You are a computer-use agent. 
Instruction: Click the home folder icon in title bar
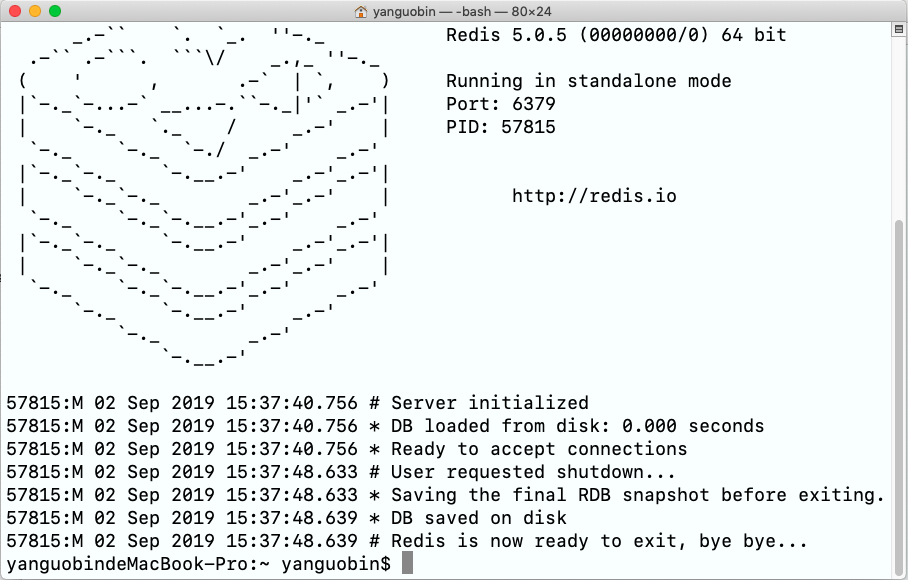point(361,12)
